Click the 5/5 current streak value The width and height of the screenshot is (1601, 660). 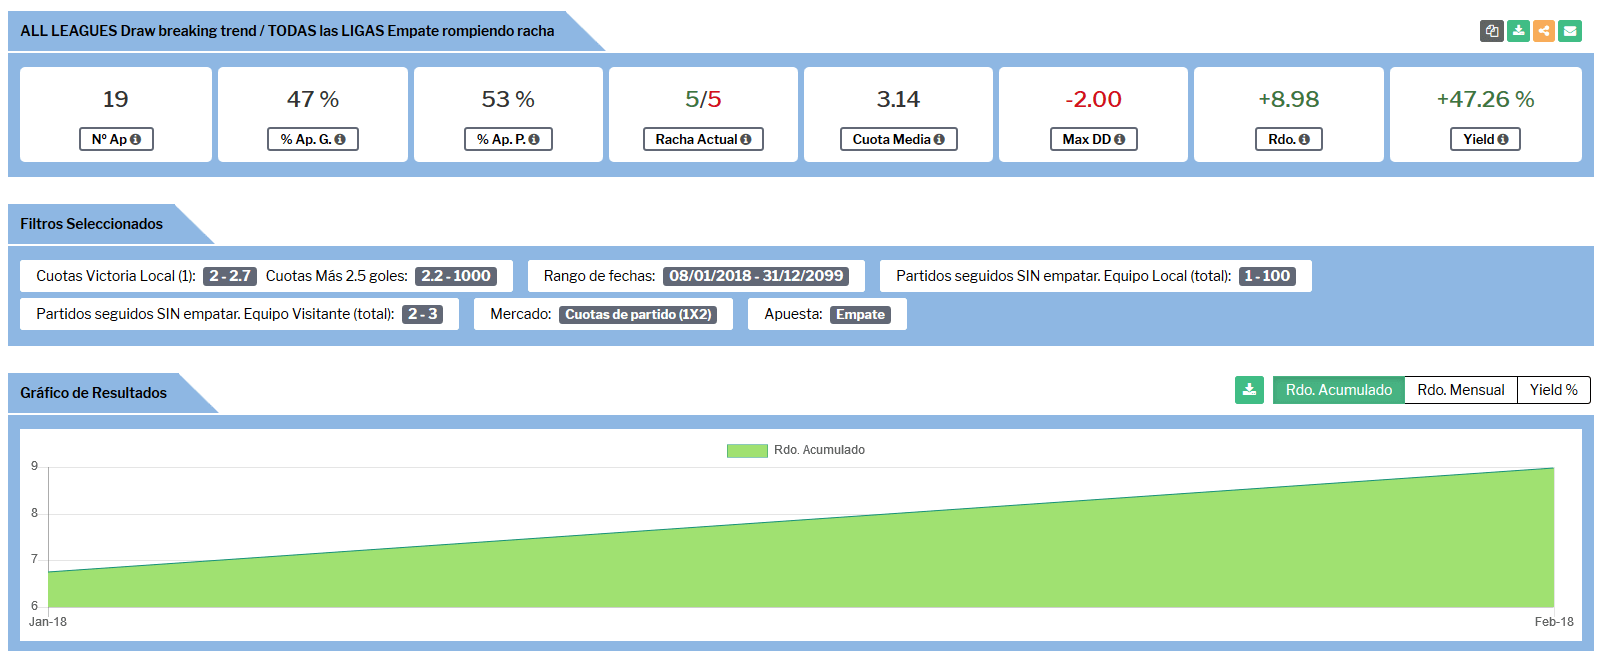(x=703, y=99)
